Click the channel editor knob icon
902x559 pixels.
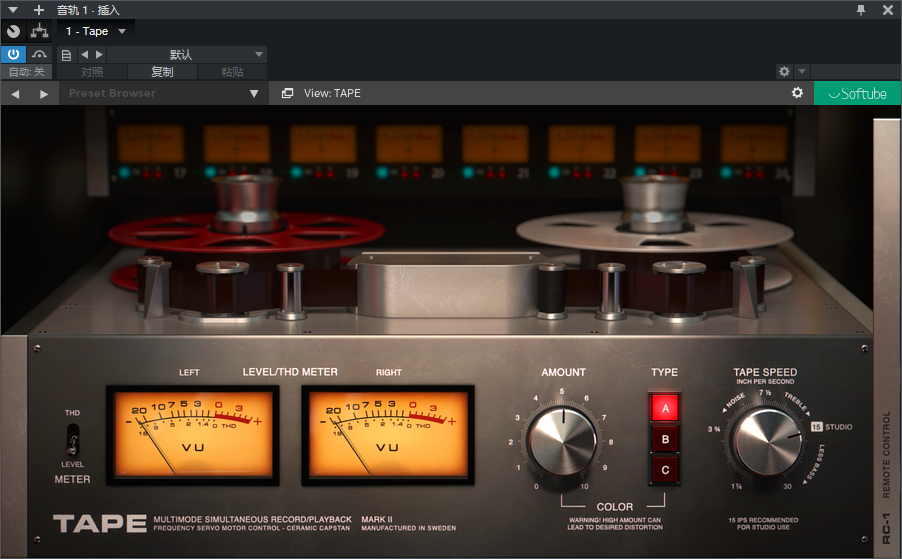[13, 31]
